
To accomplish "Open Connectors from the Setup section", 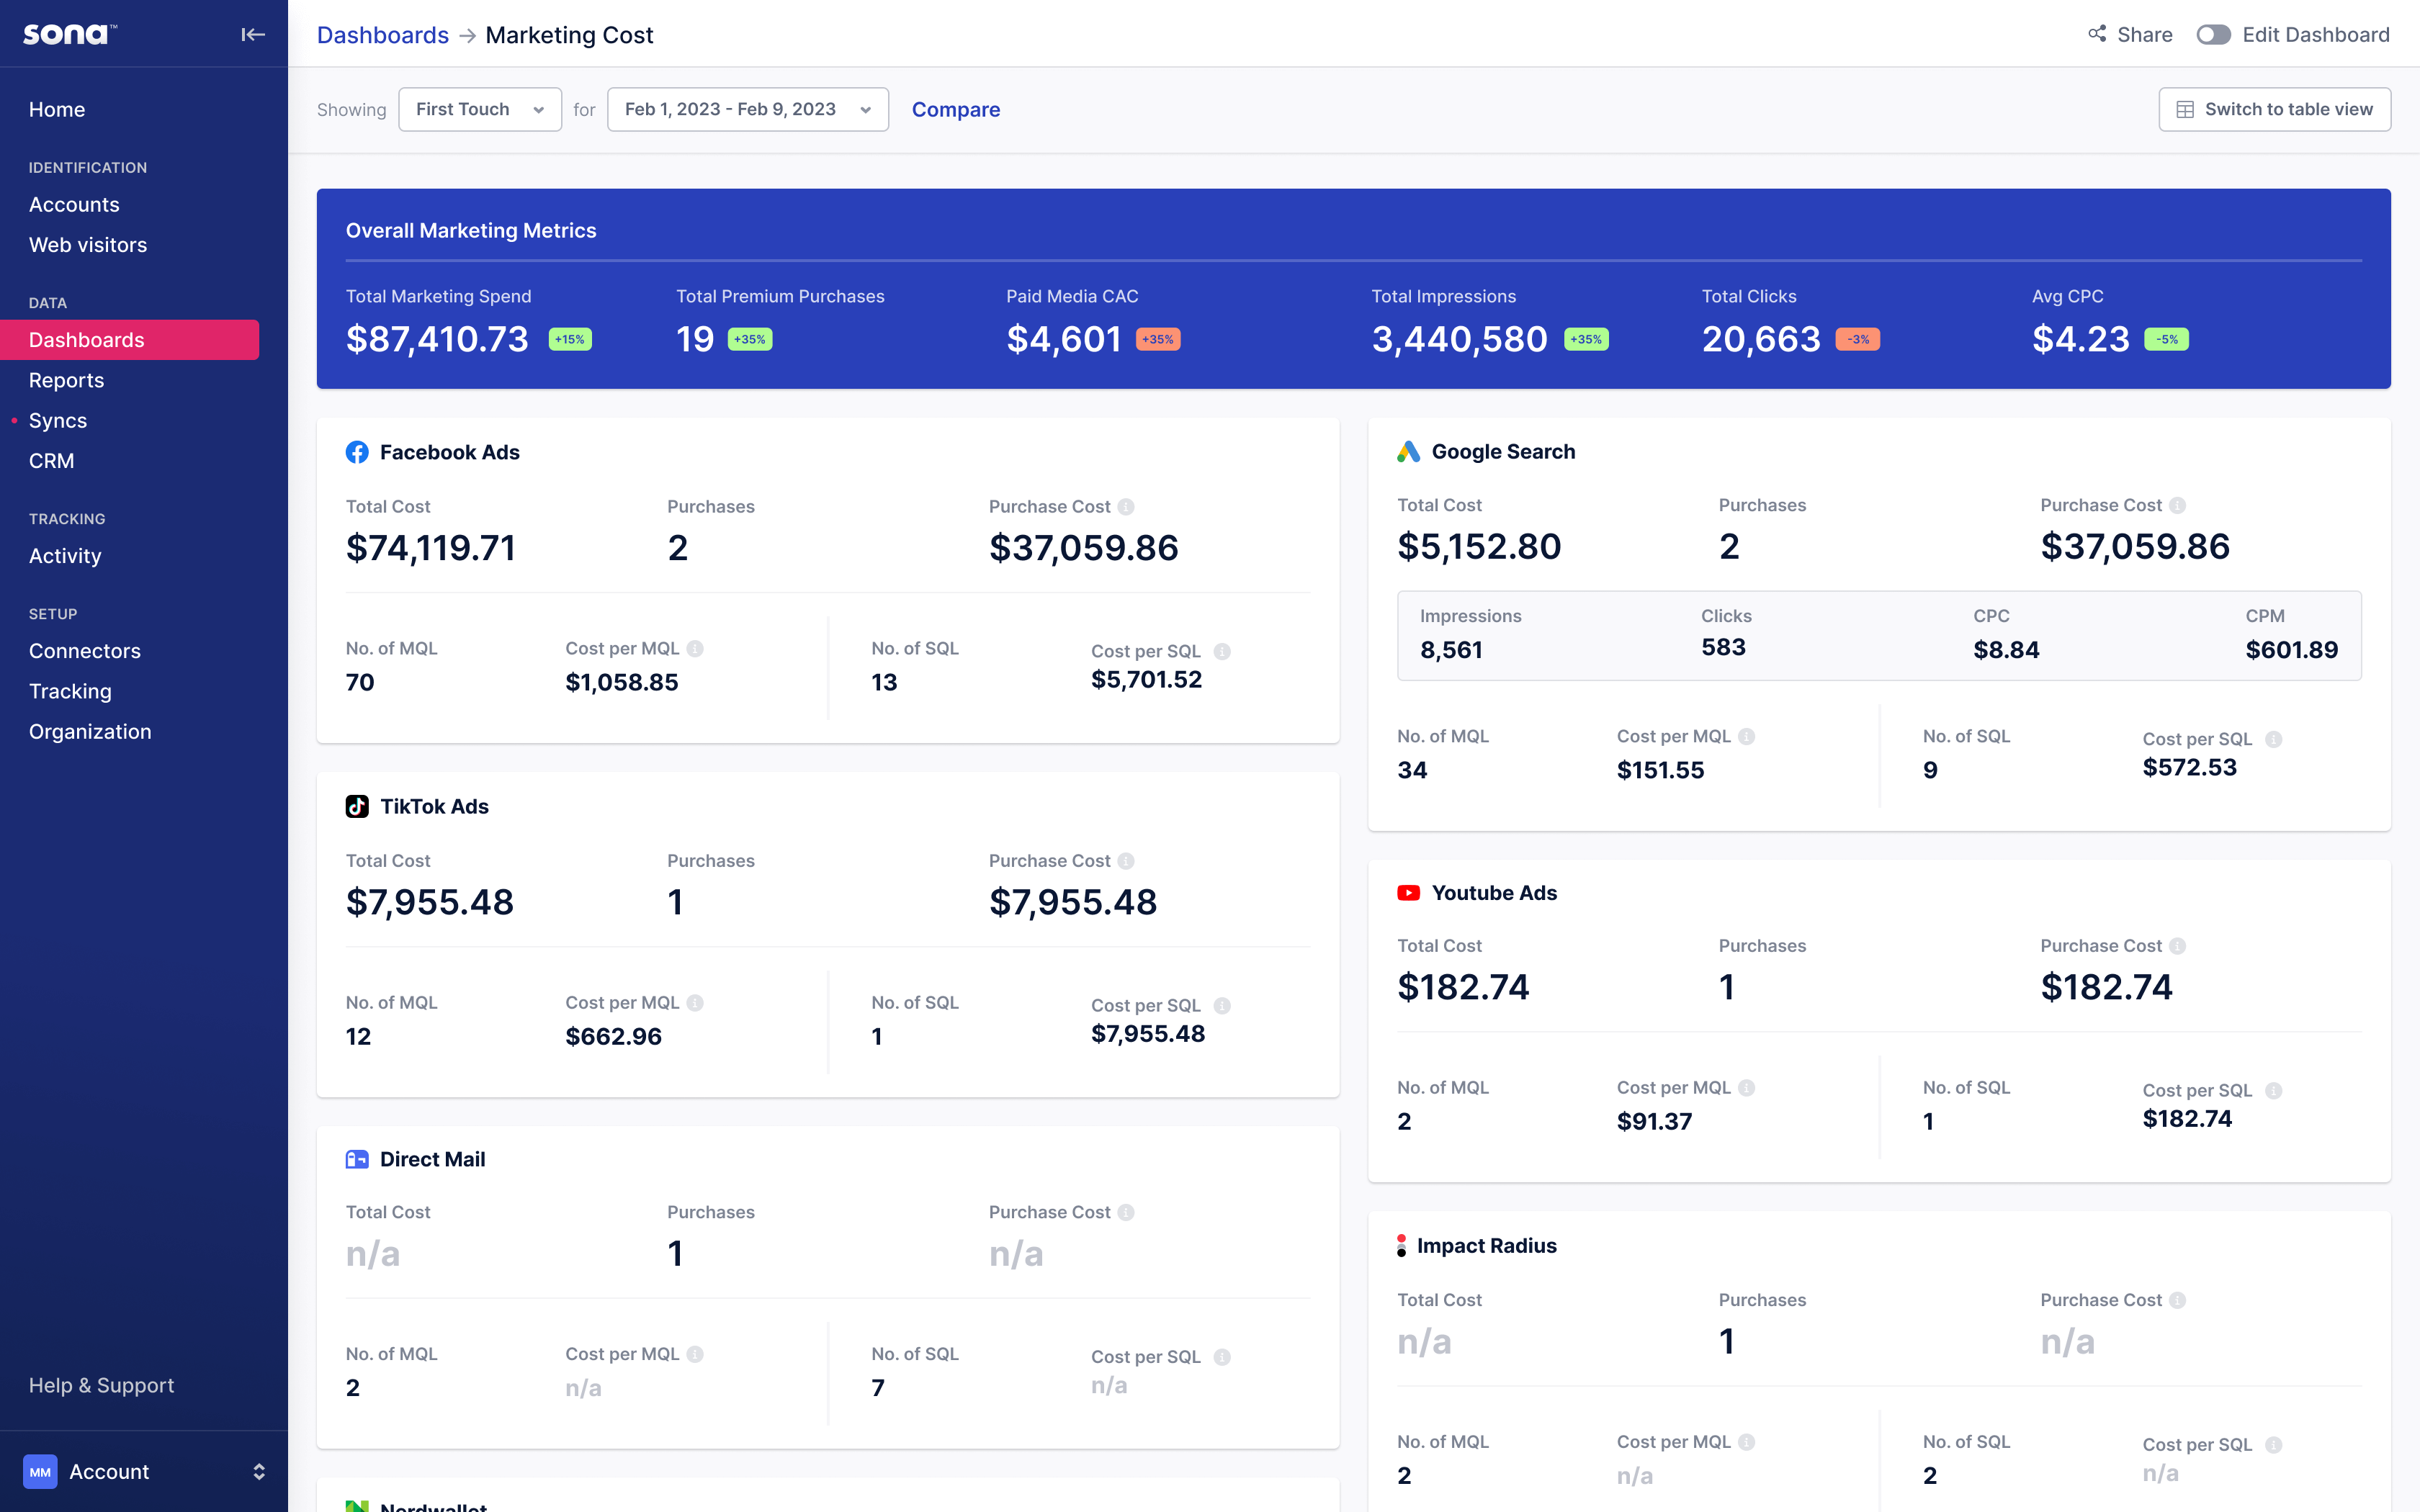I will point(85,651).
